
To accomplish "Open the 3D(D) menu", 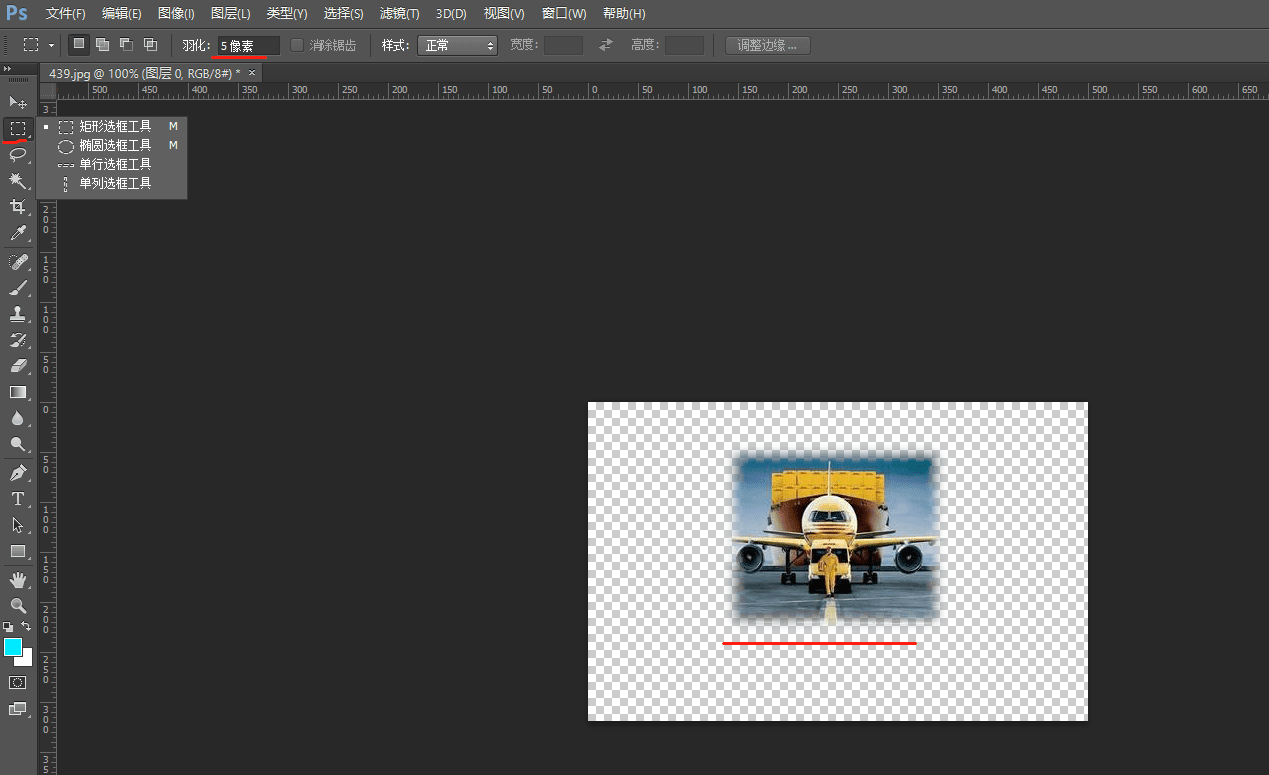I will pos(451,14).
